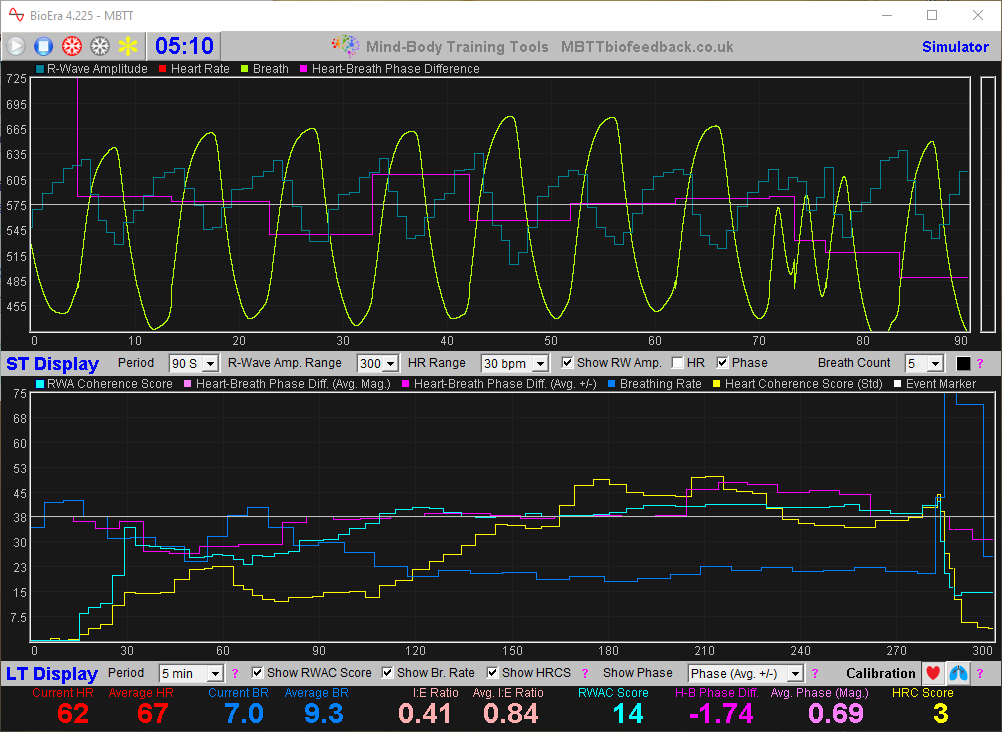This screenshot has height=732, width=1002.
Task: Click the black color swatch near Breath Count
Action: 963,362
